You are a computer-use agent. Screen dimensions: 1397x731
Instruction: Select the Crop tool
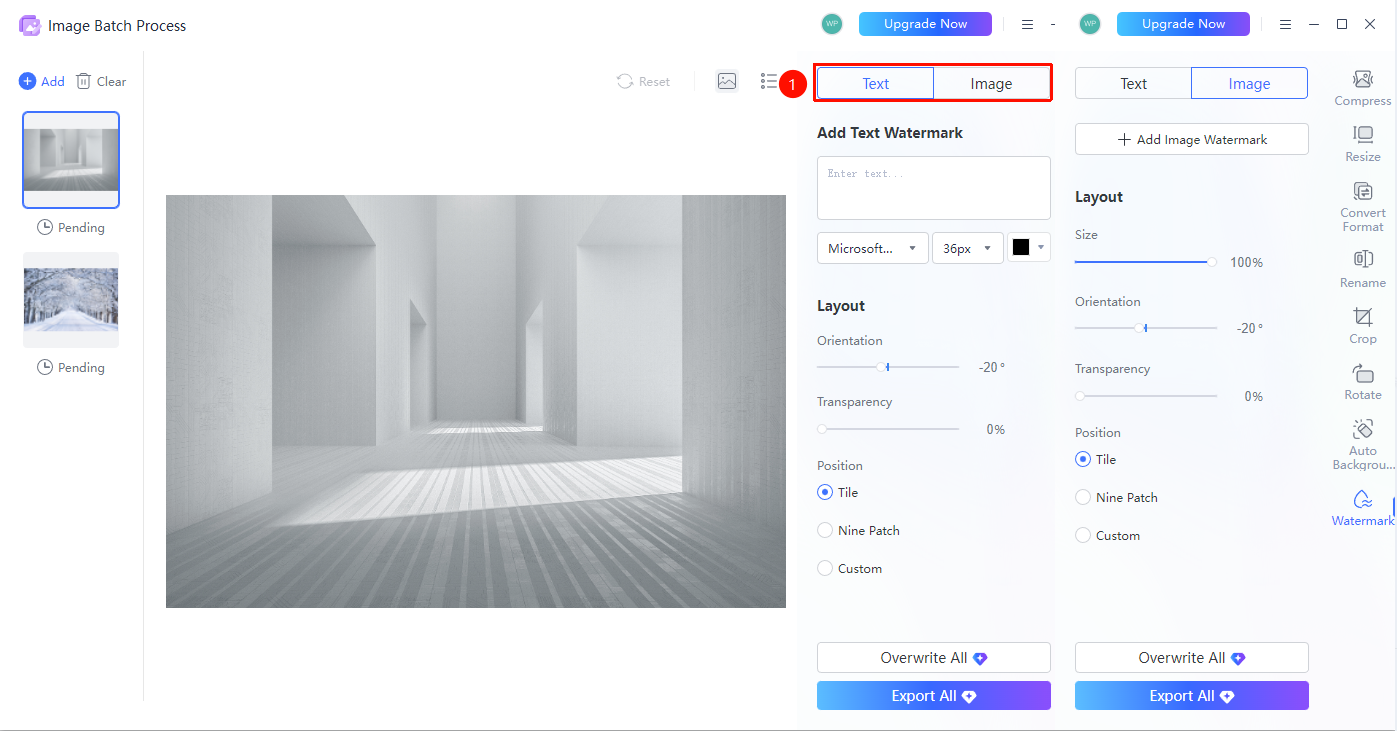(x=1362, y=325)
